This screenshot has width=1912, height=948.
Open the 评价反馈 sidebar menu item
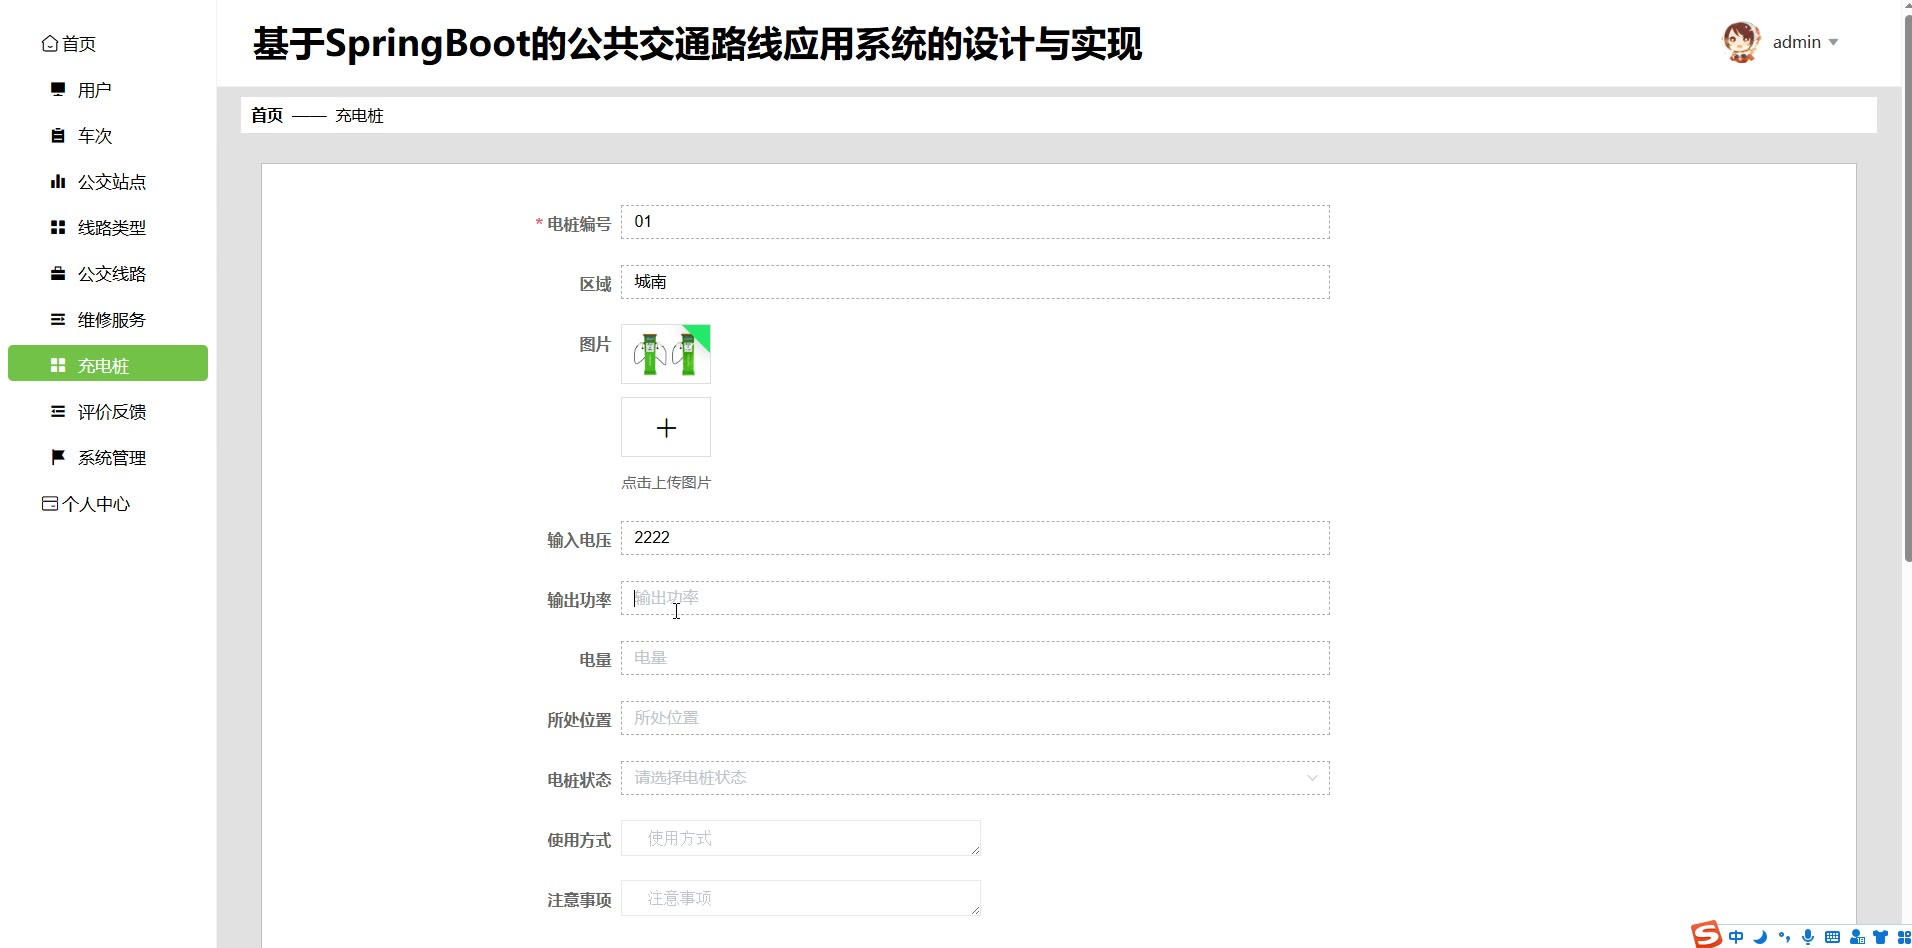[x=108, y=411]
